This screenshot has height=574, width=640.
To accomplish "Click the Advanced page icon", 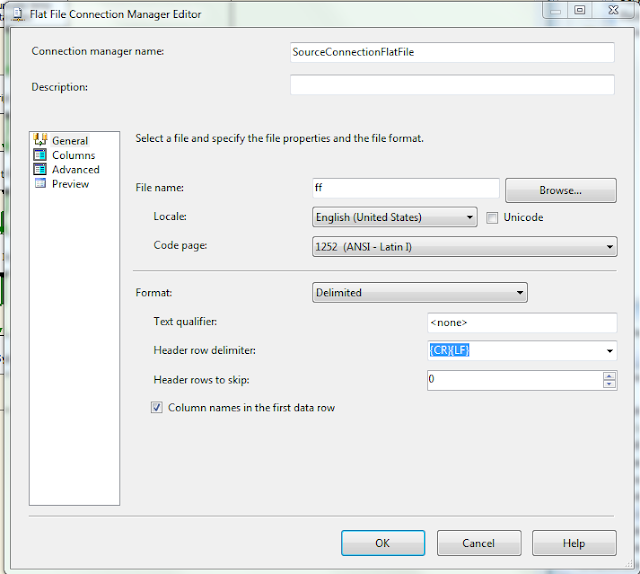I will (40, 169).
